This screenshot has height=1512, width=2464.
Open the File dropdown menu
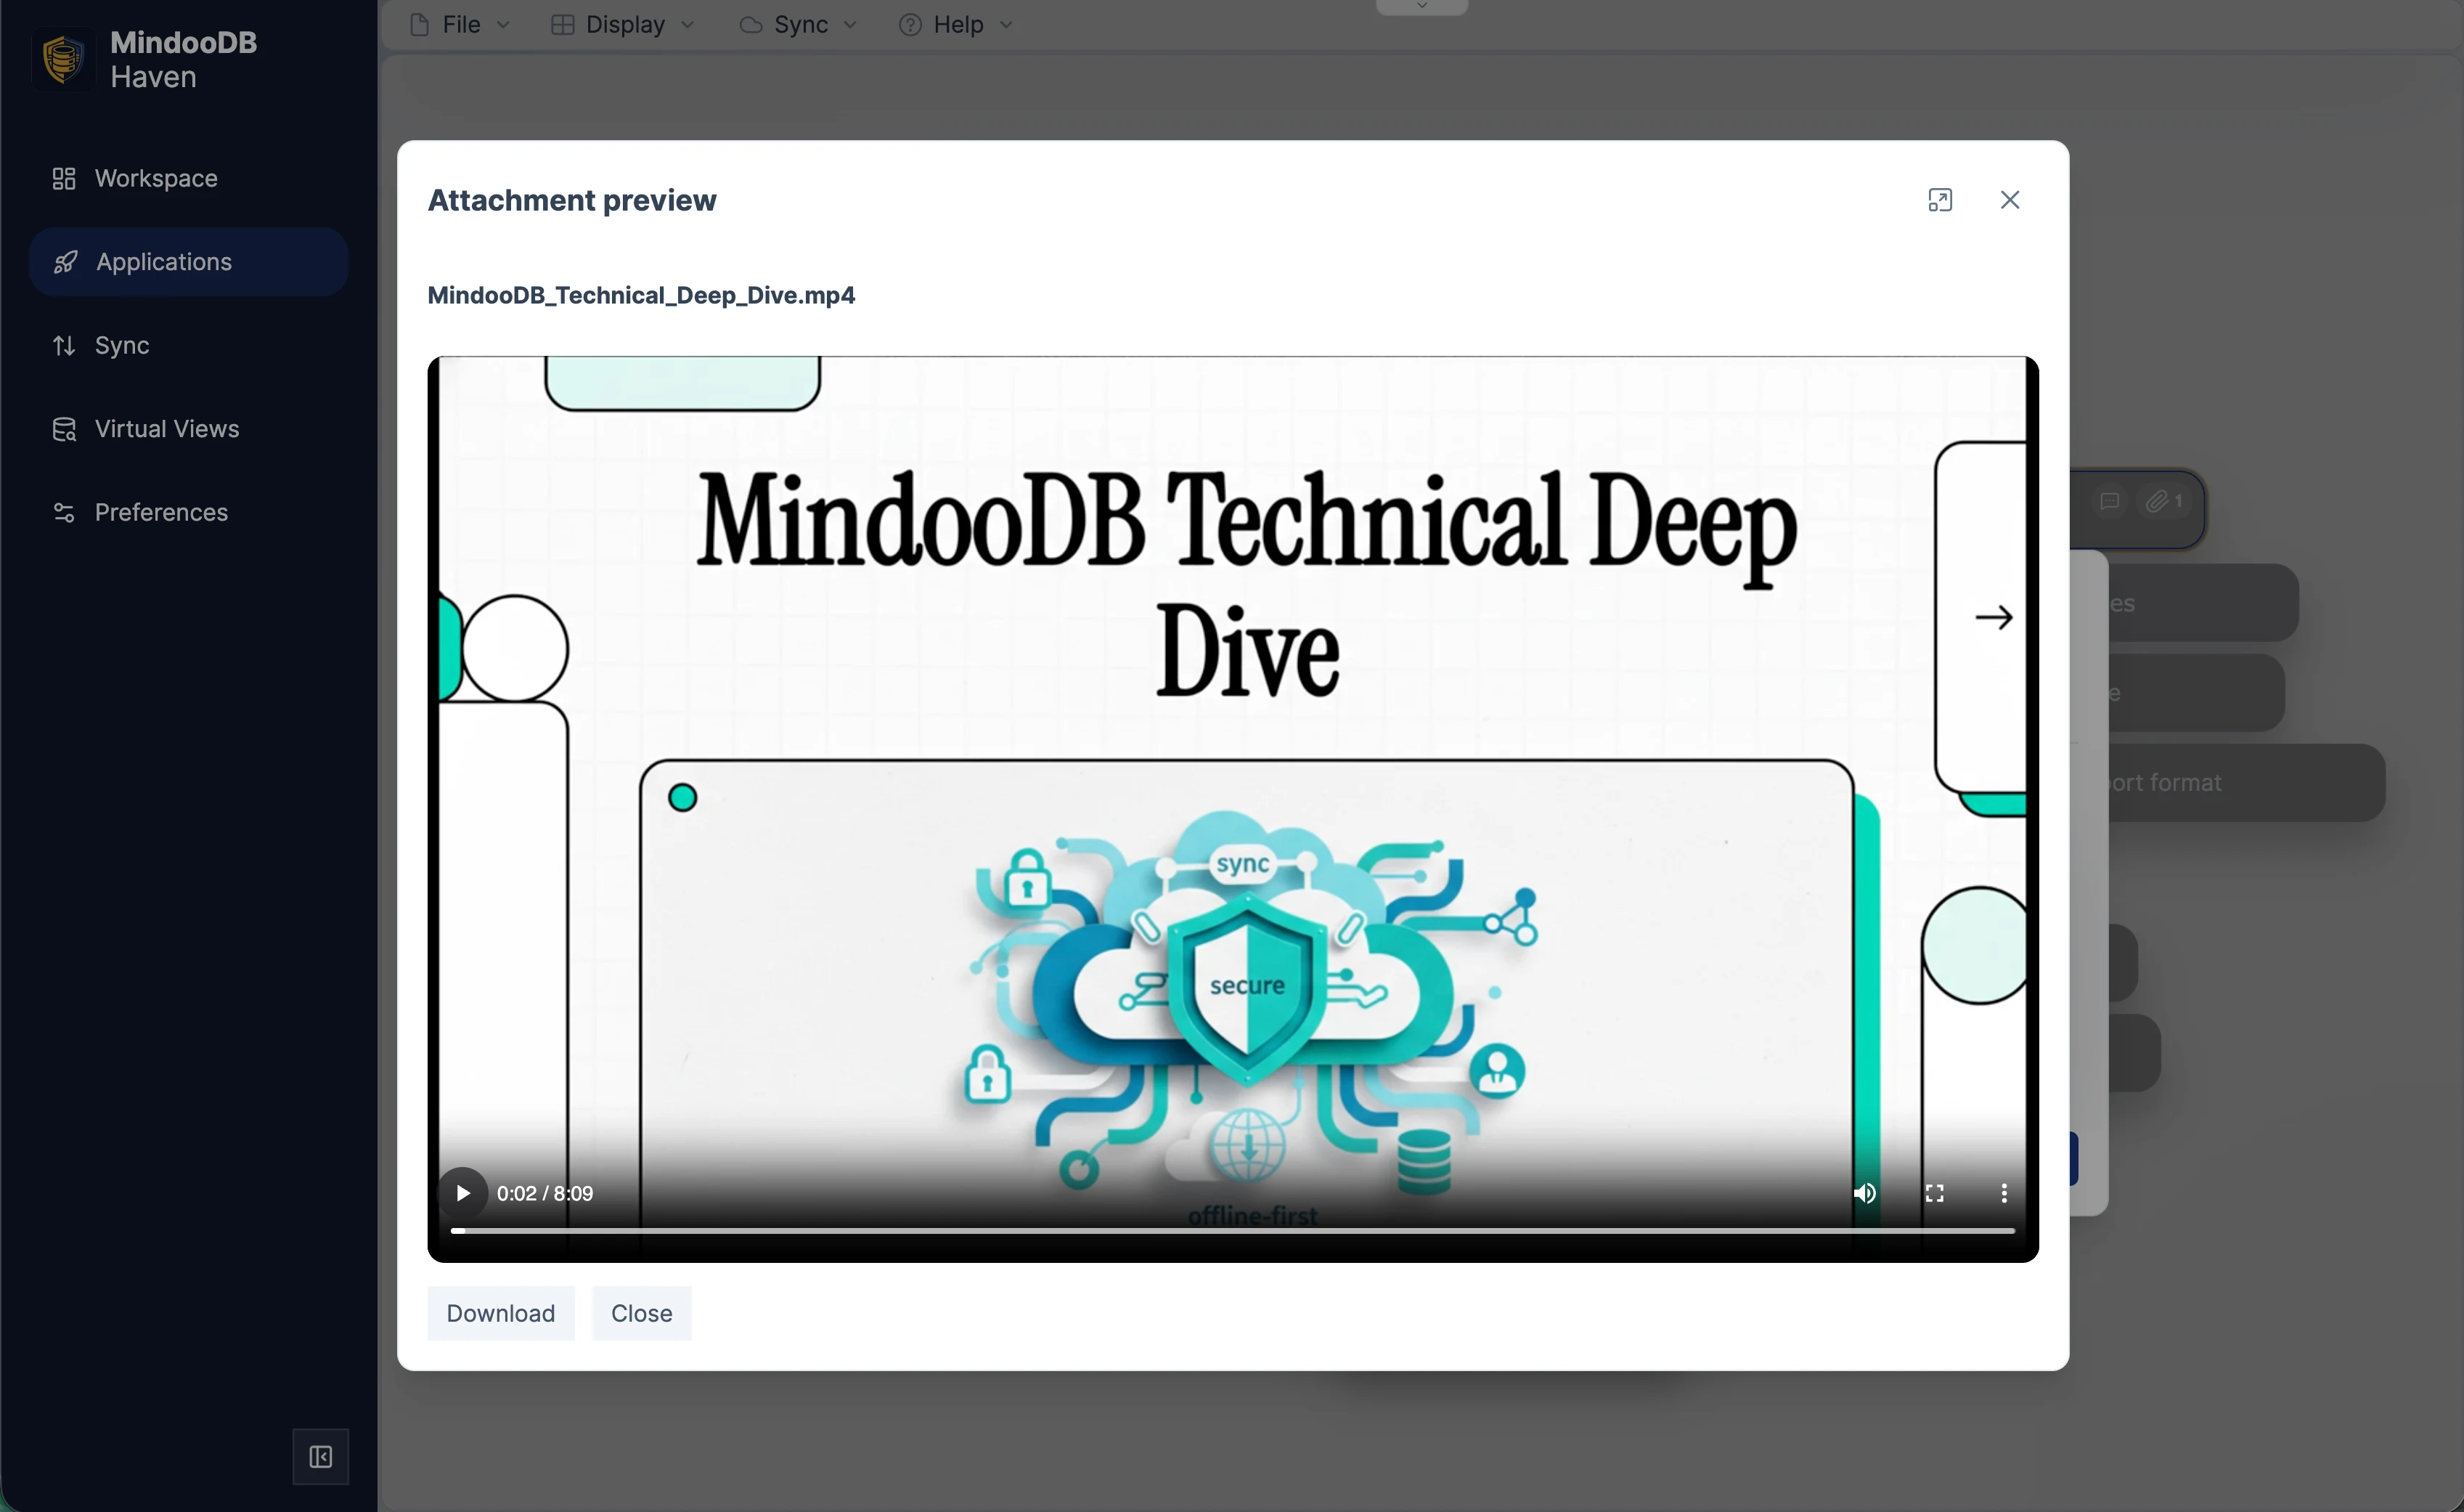click(x=458, y=24)
